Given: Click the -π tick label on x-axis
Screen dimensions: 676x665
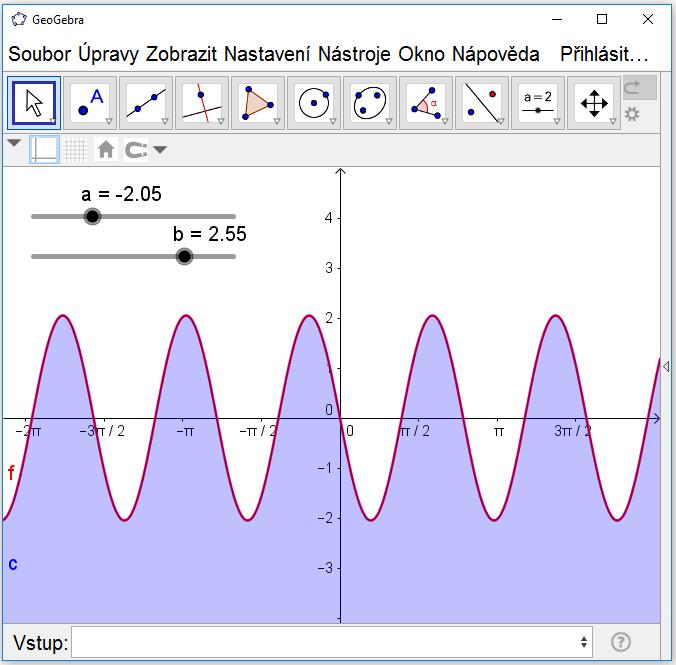Looking at the screenshot, I should (x=185, y=431).
